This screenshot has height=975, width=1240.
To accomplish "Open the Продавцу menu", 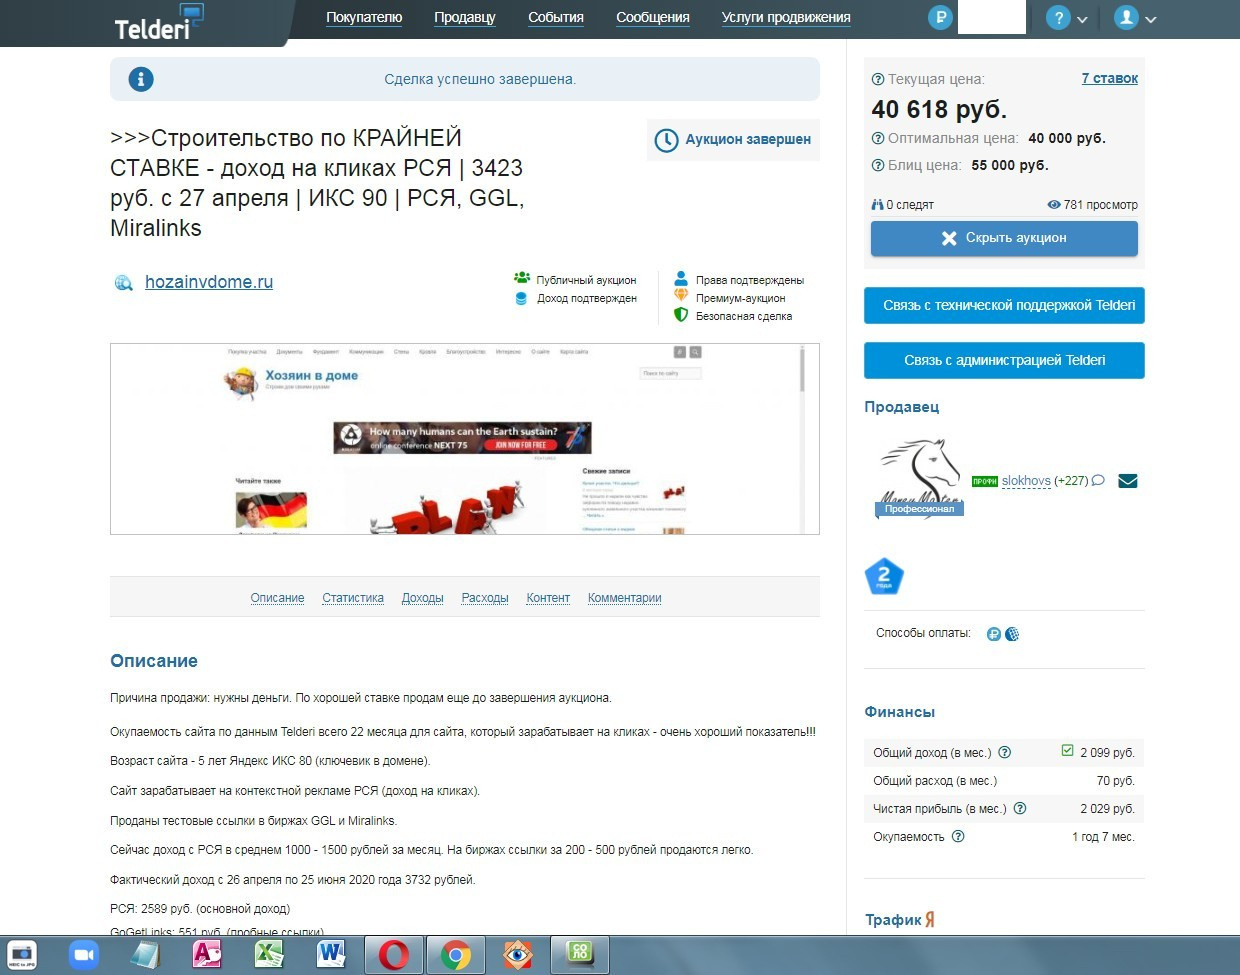I will click(x=465, y=17).
